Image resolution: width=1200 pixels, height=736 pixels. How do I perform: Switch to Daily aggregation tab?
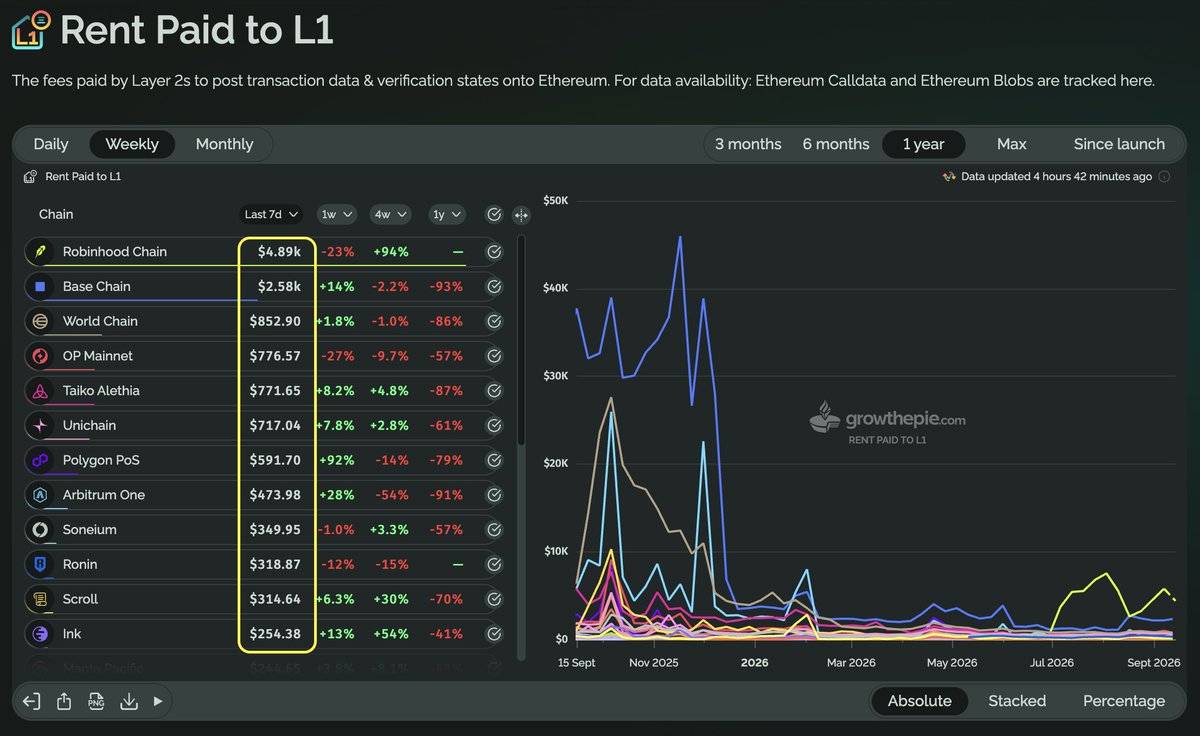(51, 144)
